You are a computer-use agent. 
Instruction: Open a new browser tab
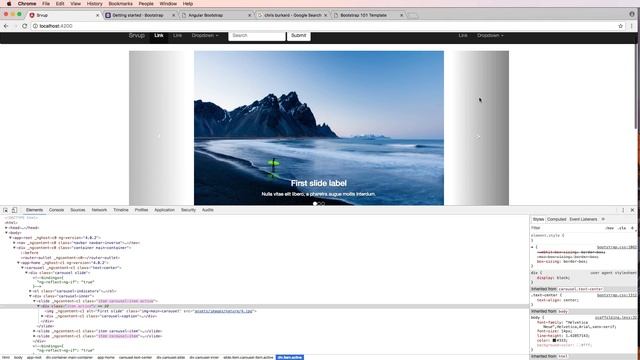point(413,16)
